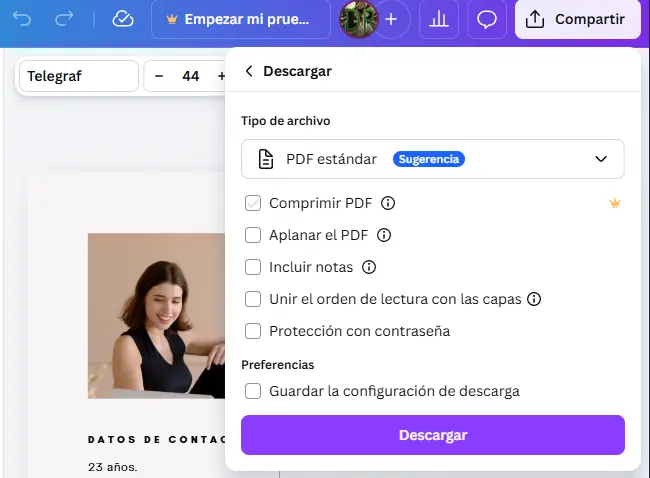Screen dimensions: 650x478
Task: Go back using the Descargar back arrow
Action: [249, 71]
